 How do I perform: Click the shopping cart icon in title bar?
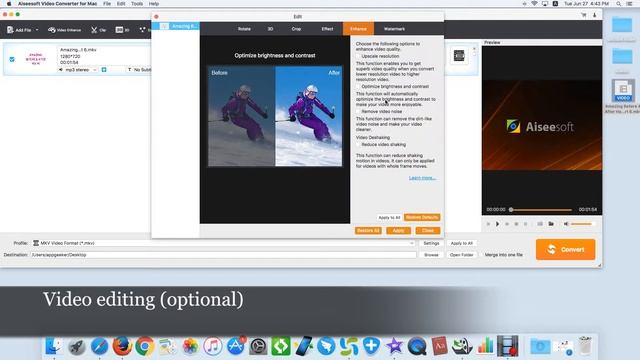[x=584, y=15]
